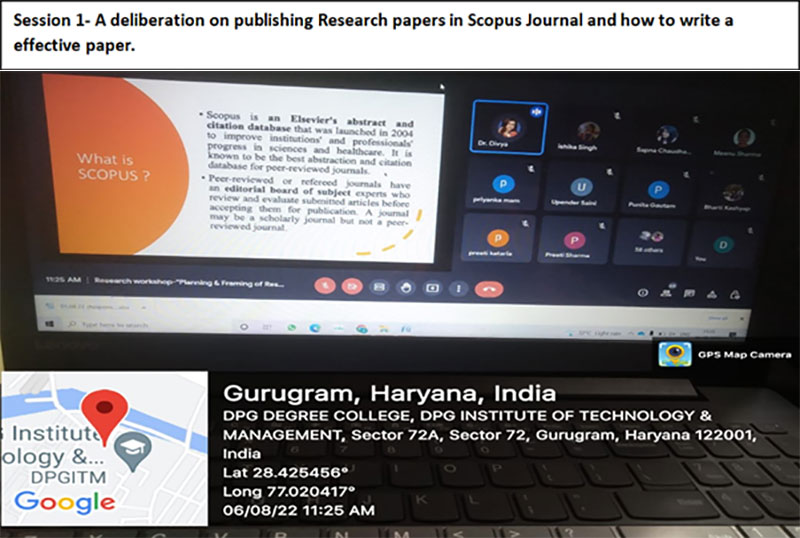Open Cortana from the taskbar circle icon
The height and width of the screenshot is (538, 800).
click(x=244, y=327)
